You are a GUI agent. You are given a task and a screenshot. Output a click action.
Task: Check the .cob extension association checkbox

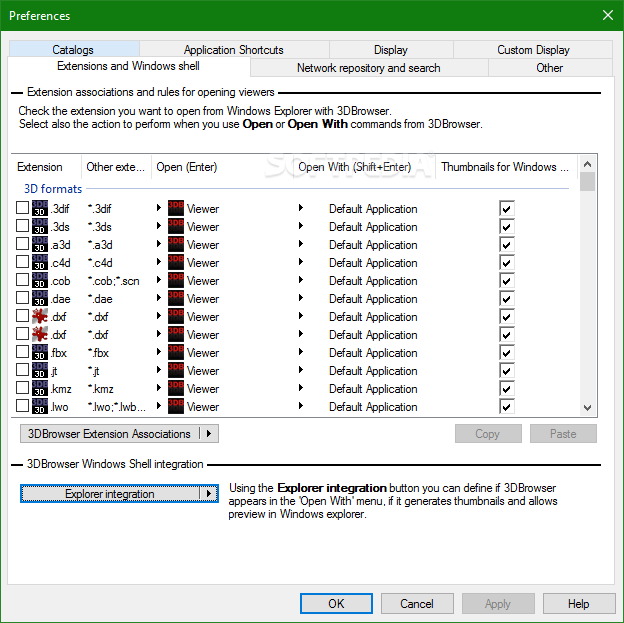pyautogui.click(x=22, y=279)
